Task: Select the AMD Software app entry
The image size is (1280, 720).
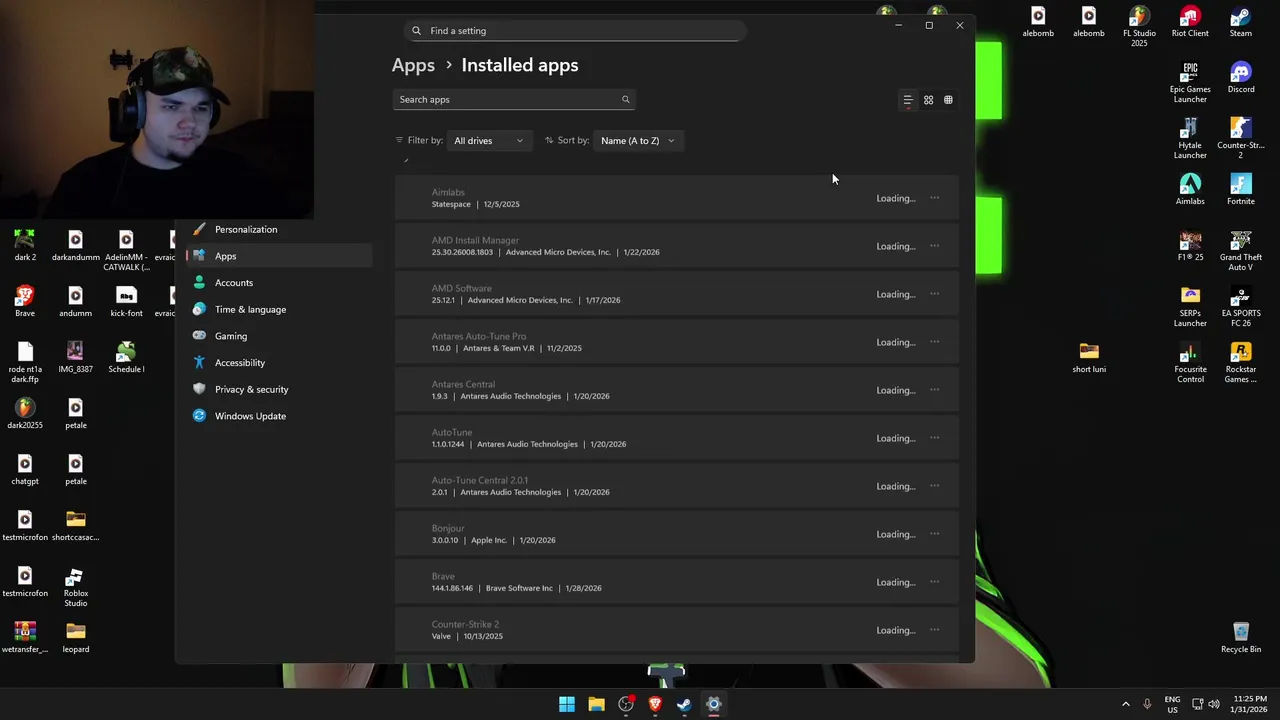Action: pos(676,294)
